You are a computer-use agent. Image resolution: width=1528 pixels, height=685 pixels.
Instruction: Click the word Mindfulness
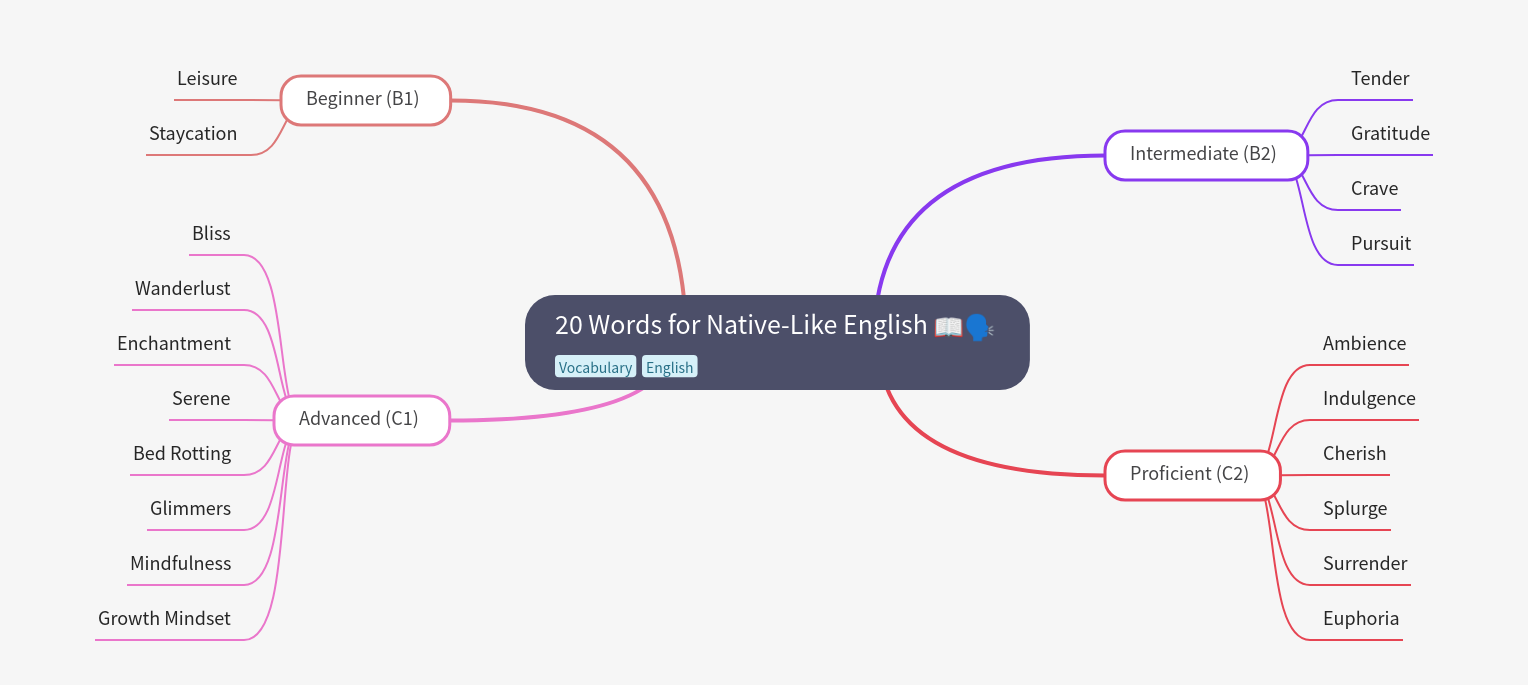coord(181,563)
